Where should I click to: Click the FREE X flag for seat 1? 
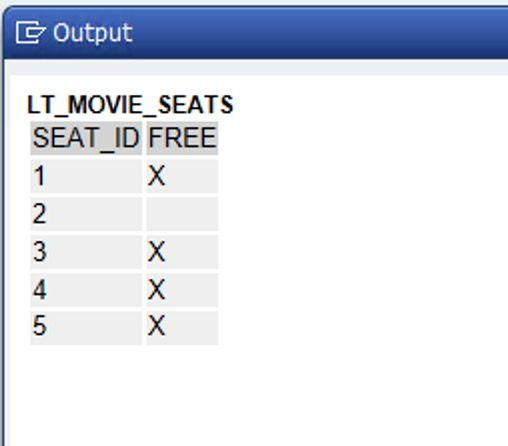182,176
